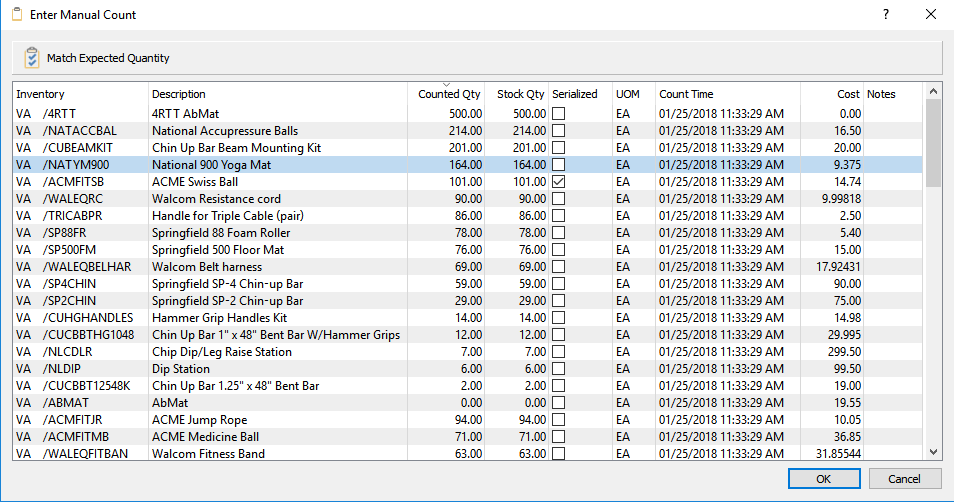
Task: Select the /NATACCBAL inventory code
Action: click(80, 131)
